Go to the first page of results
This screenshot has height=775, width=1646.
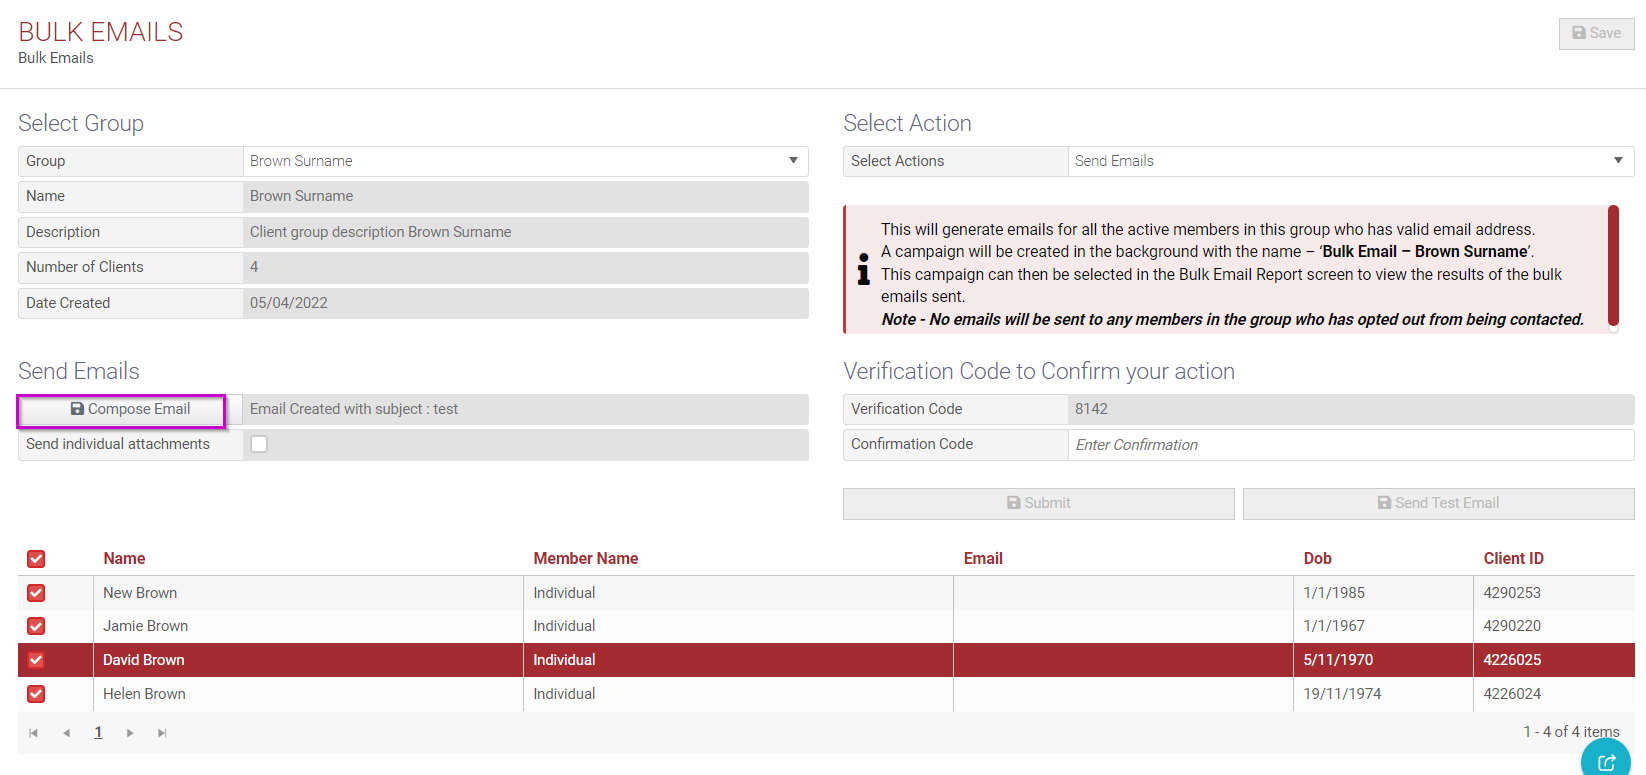pos(34,733)
